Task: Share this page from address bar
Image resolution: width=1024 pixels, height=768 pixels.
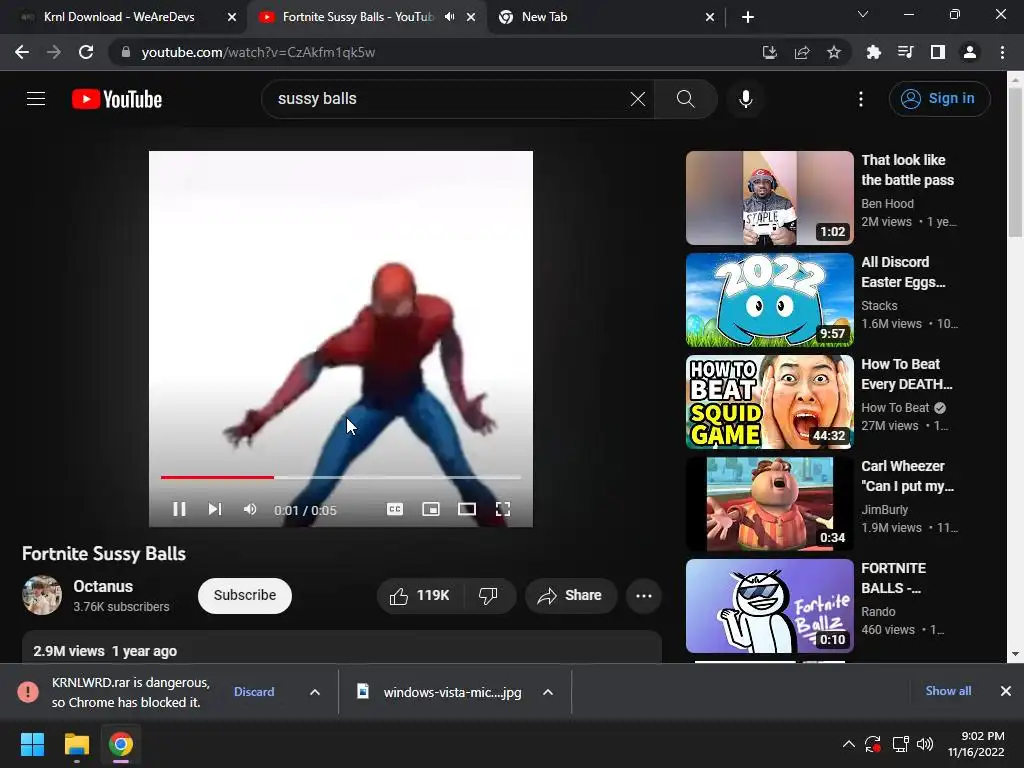Action: pos(802,52)
